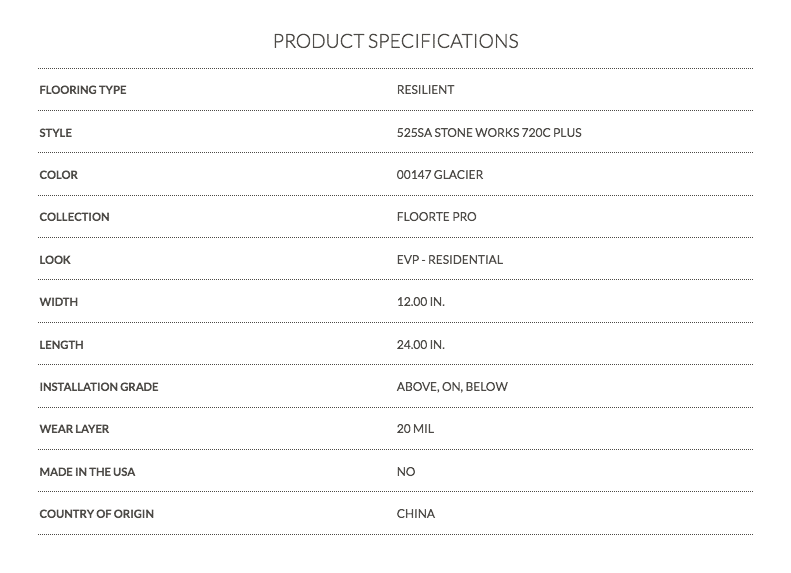Click the 525SA Stone Works 720C Plus value
Viewport: 791px width, 573px height.
click(x=489, y=133)
